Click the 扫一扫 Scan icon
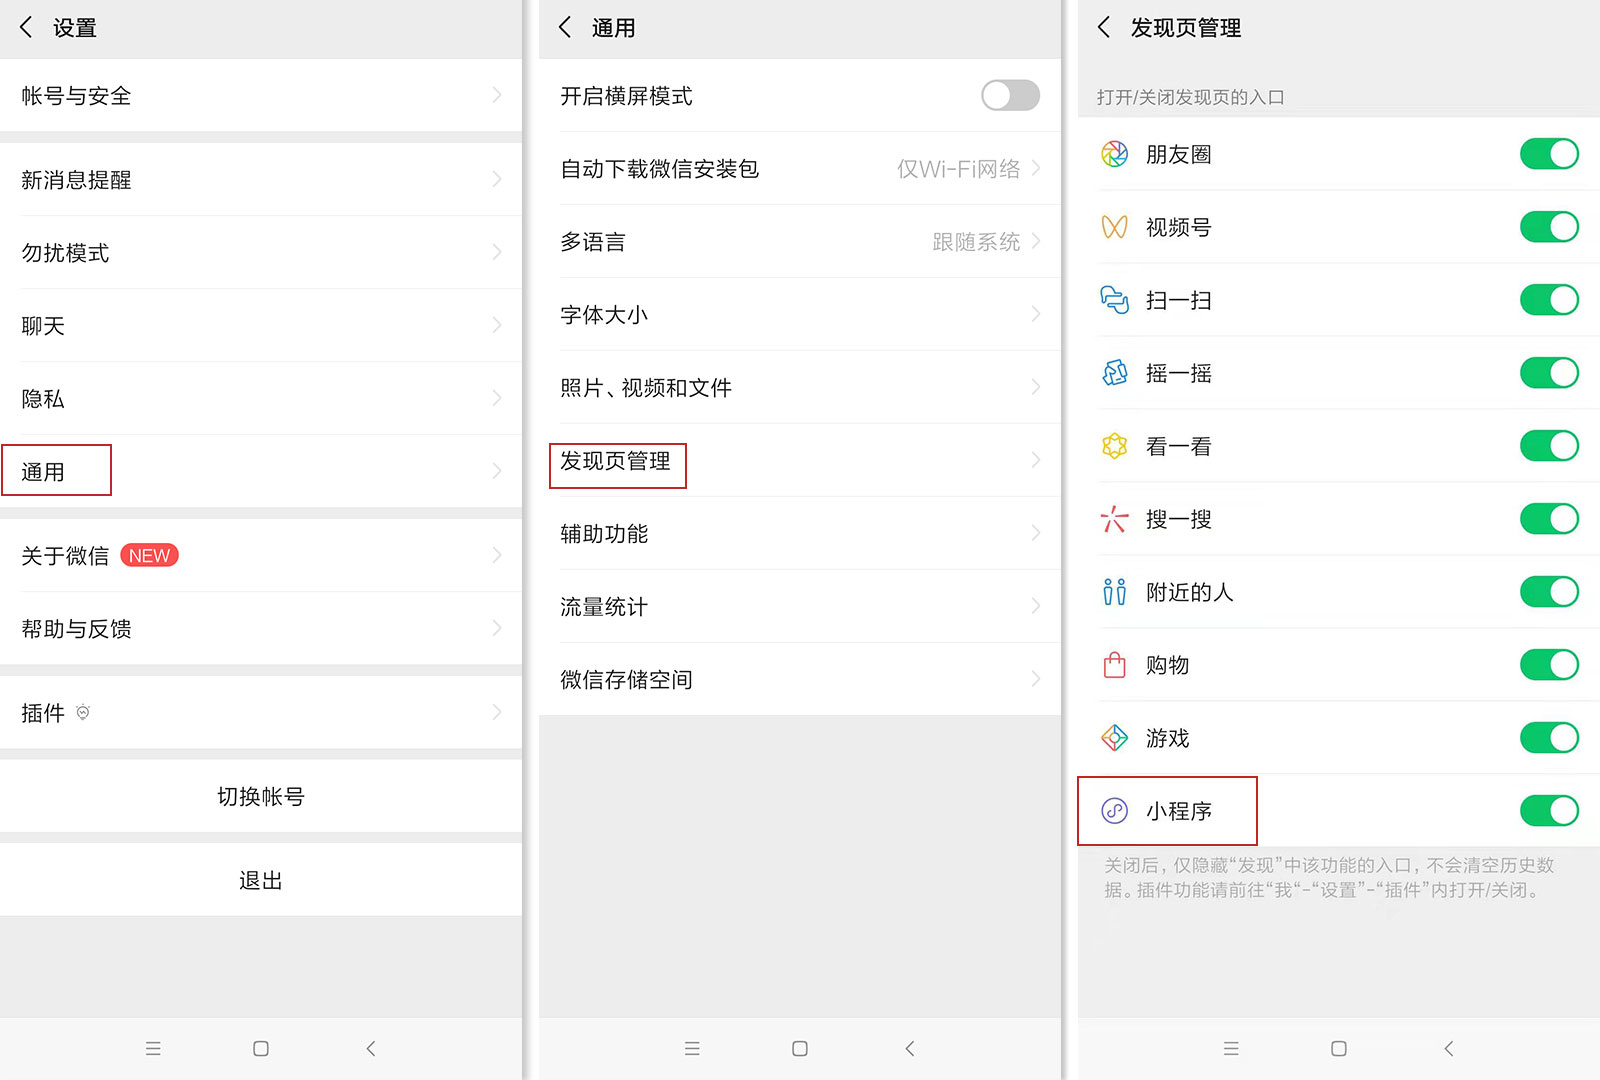 [1114, 300]
